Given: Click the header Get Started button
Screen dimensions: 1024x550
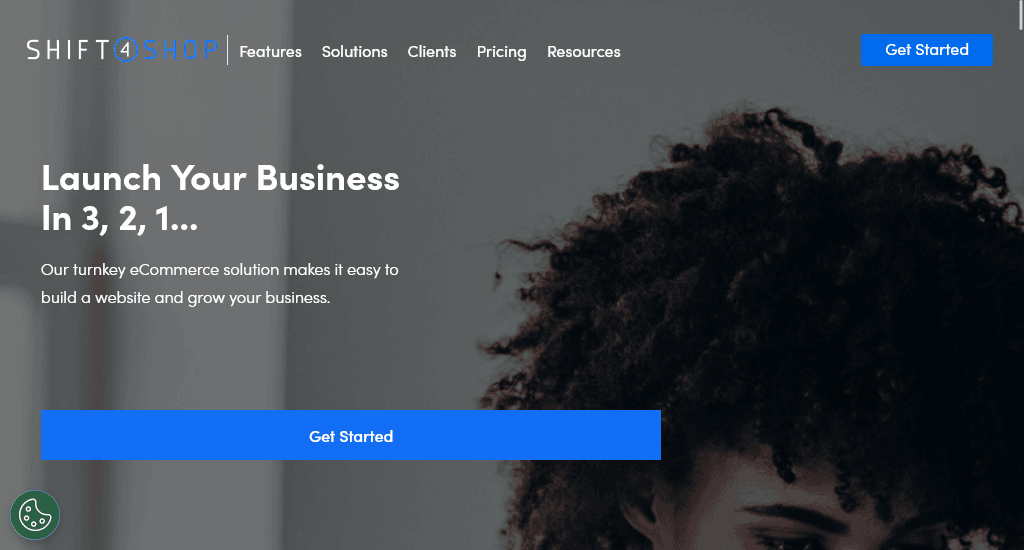Looking at the screenshot, I should [x=927, y=50].
